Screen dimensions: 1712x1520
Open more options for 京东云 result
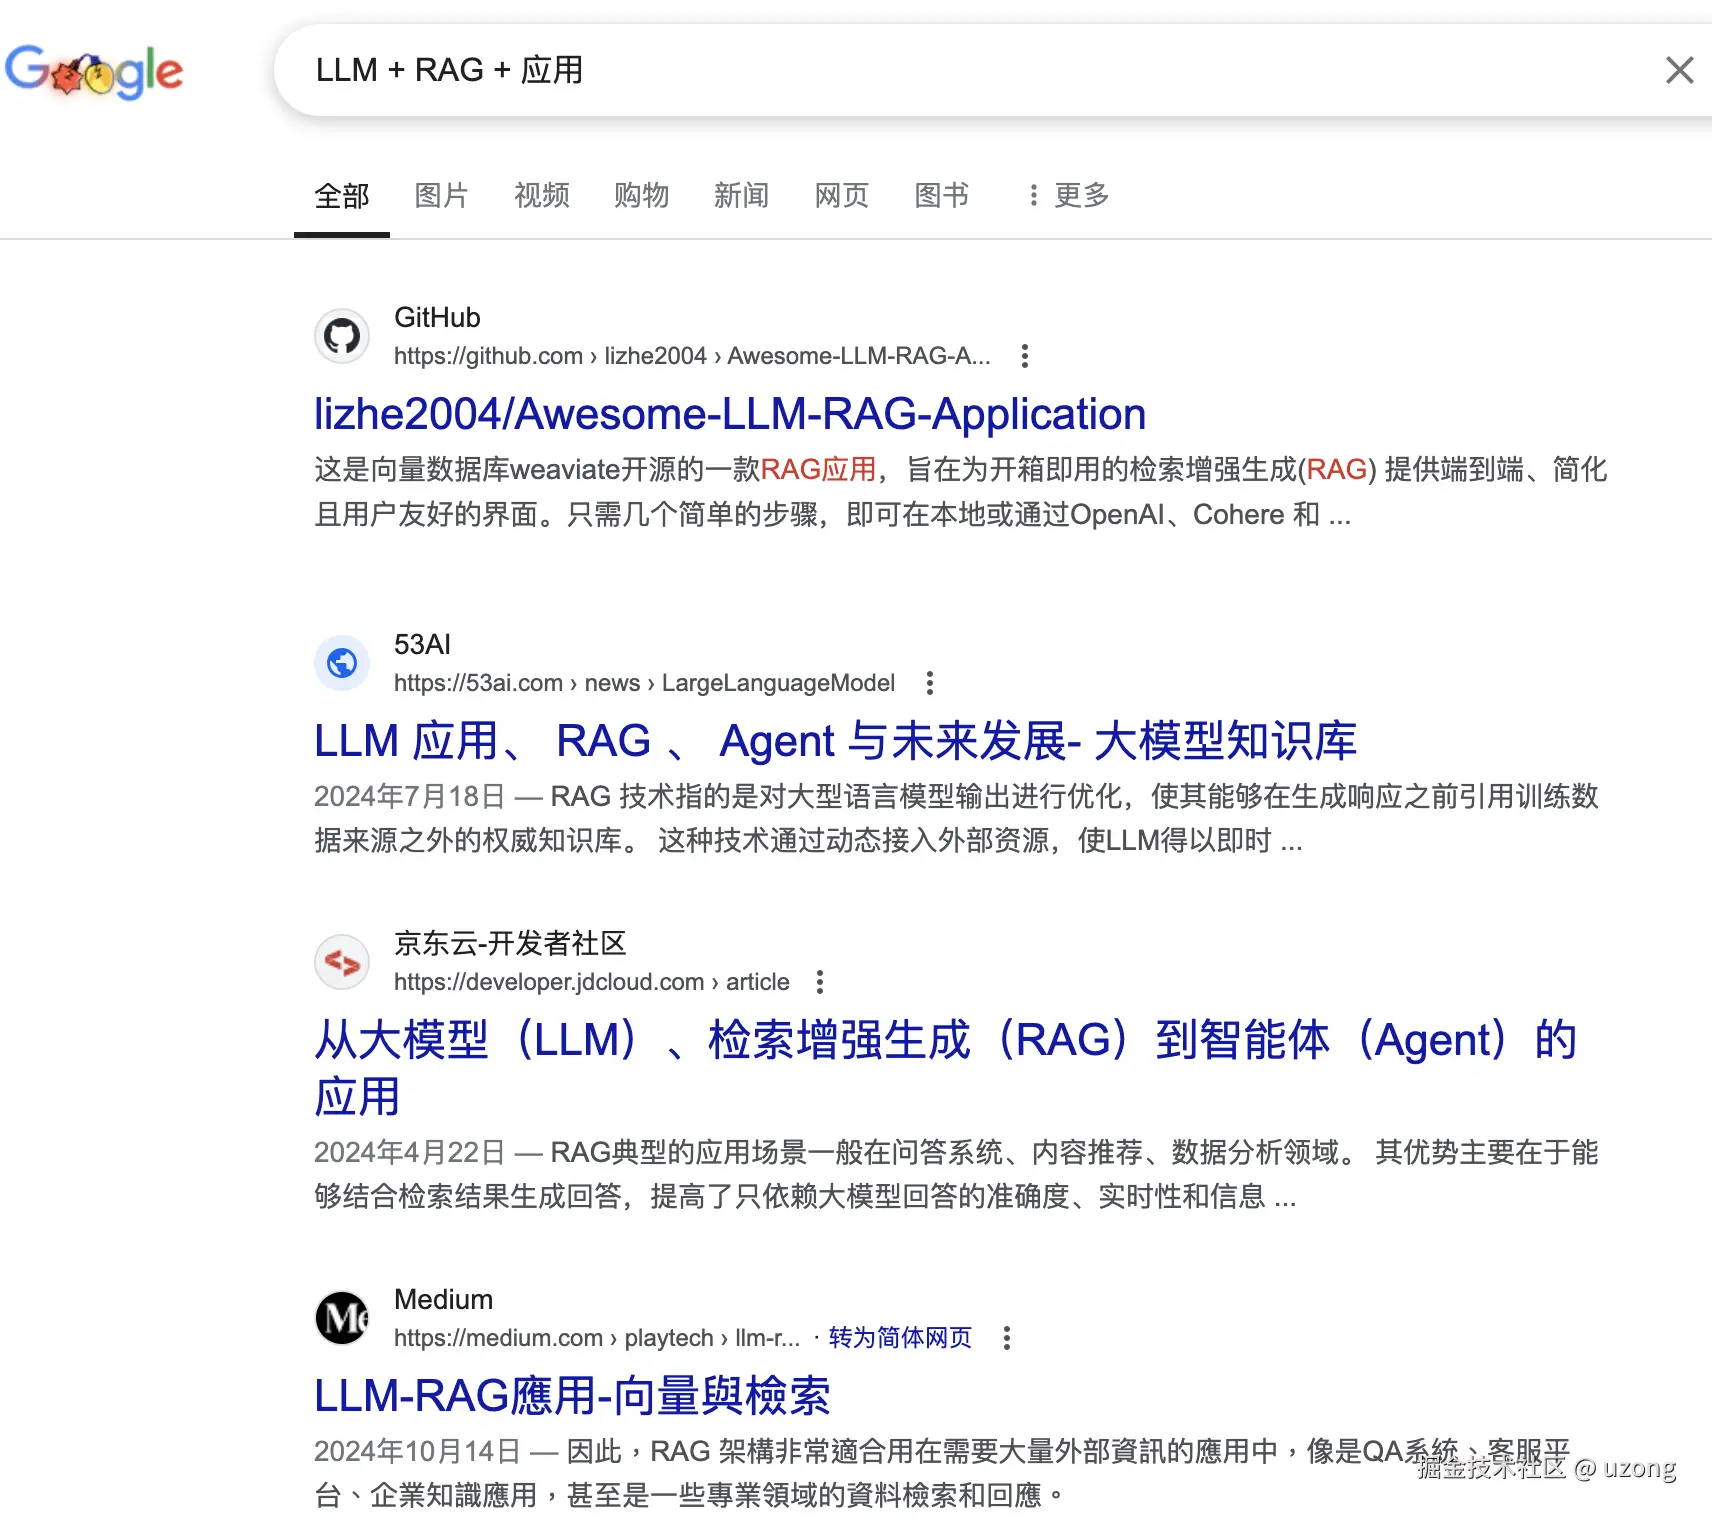pyautogui.click(x=820, y=982)
